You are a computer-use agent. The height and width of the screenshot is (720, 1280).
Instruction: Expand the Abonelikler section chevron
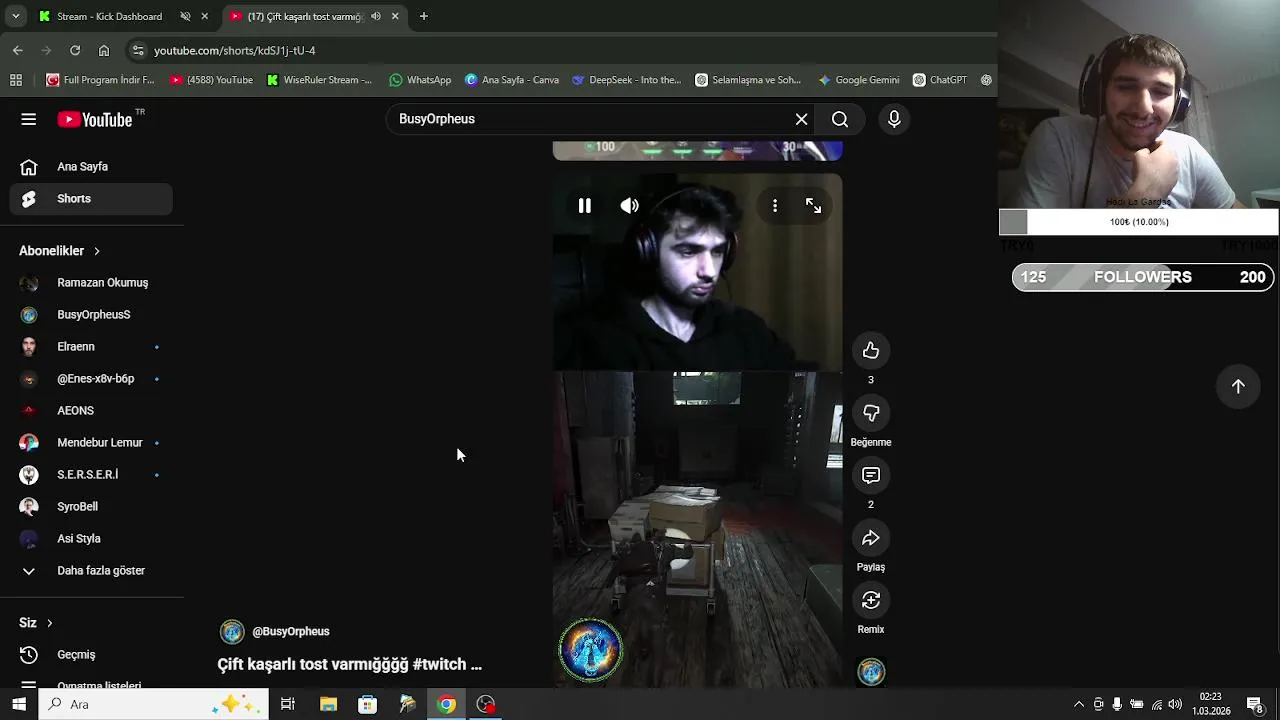tap(97, 251)
